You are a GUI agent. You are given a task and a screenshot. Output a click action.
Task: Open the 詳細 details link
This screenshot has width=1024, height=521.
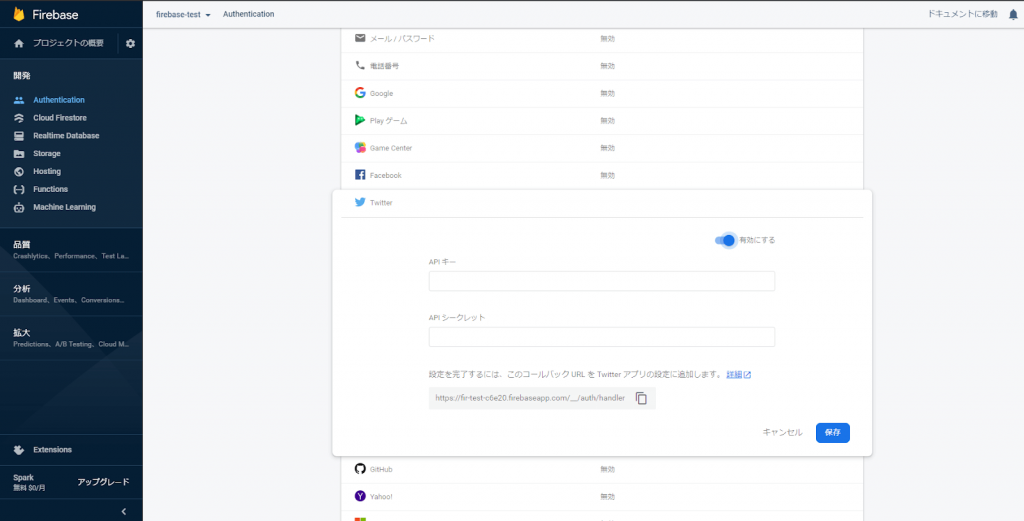pos(734,375)
